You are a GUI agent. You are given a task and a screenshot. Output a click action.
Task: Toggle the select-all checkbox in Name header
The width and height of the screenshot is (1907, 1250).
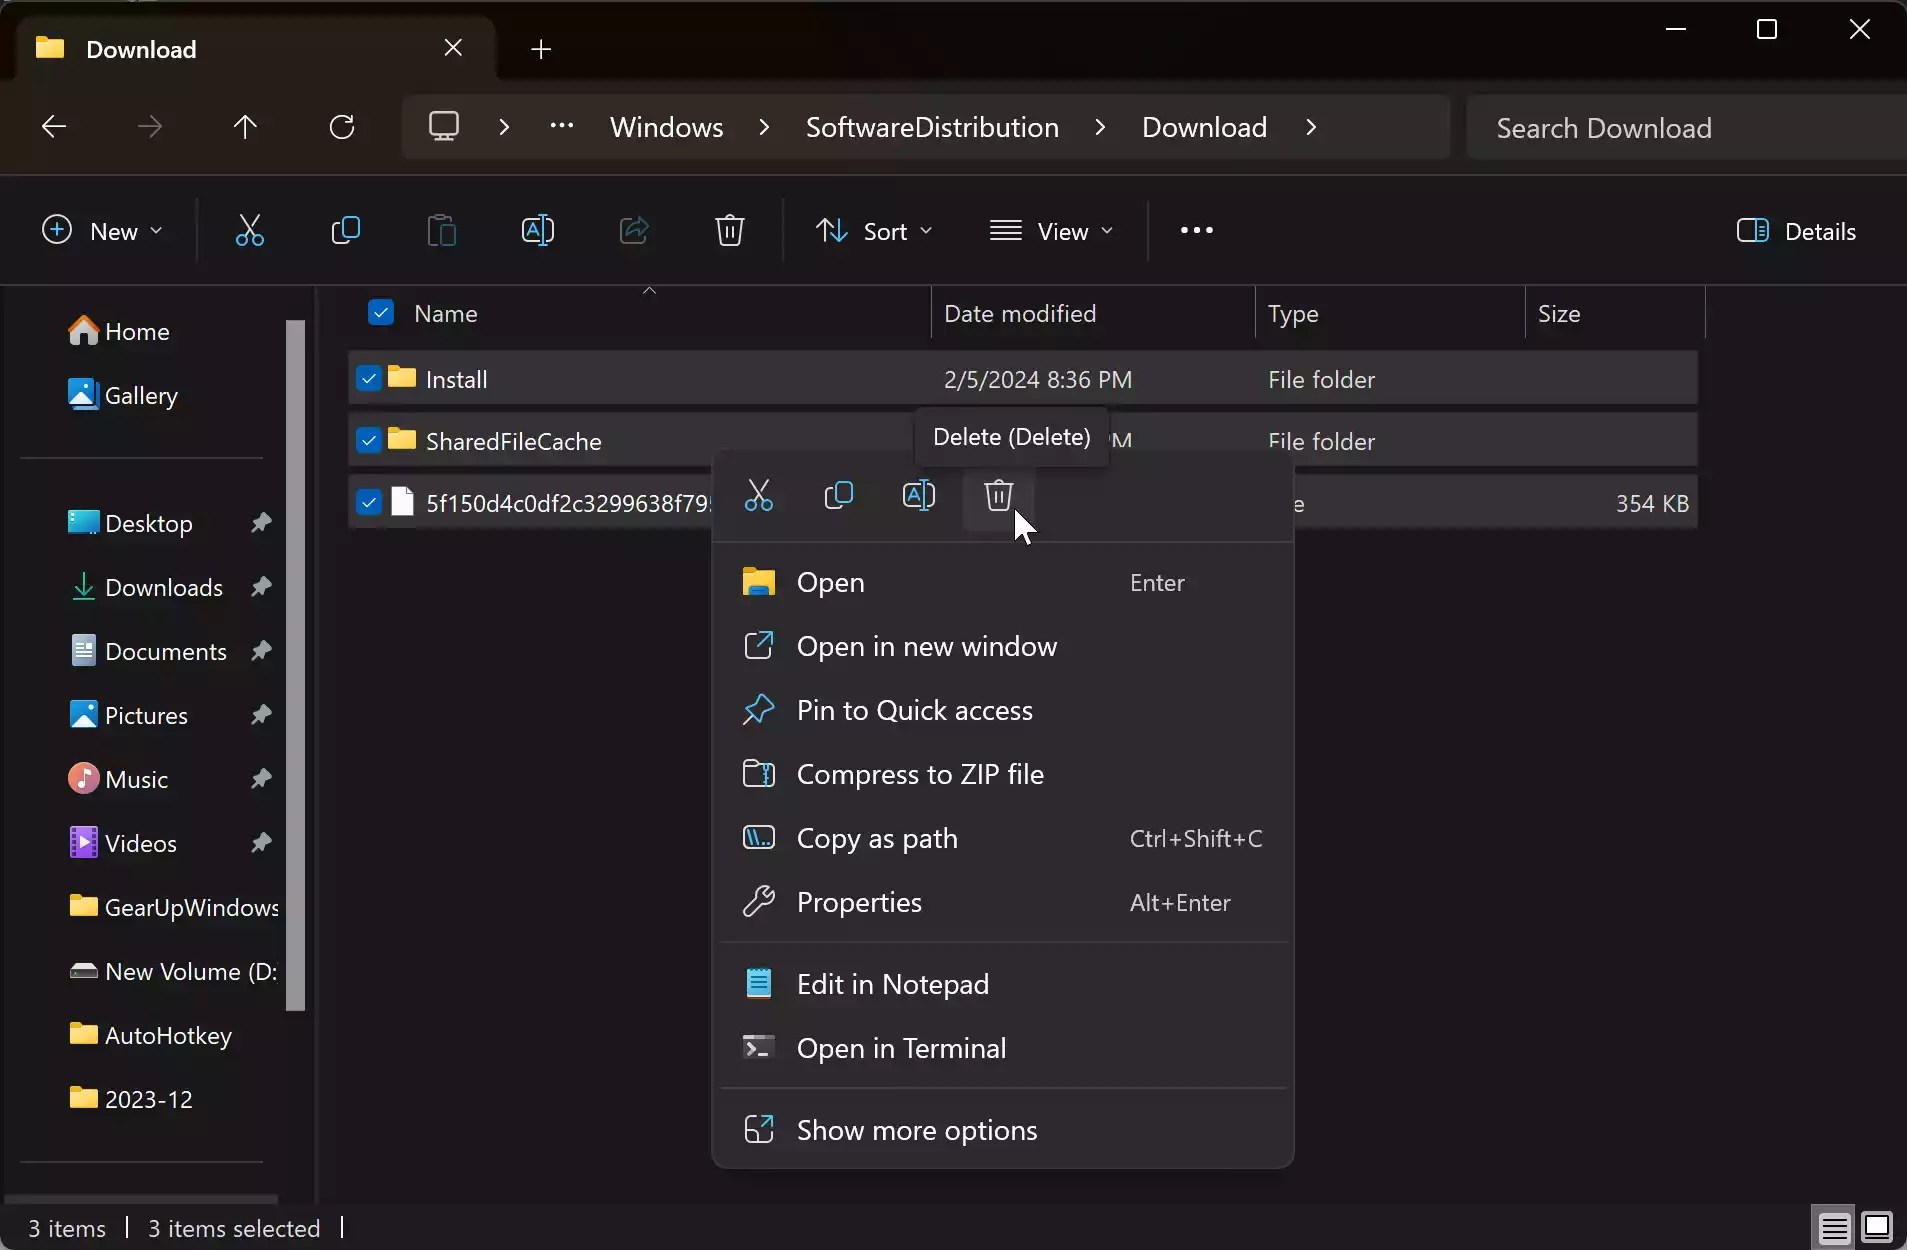(x=381, y=313)
